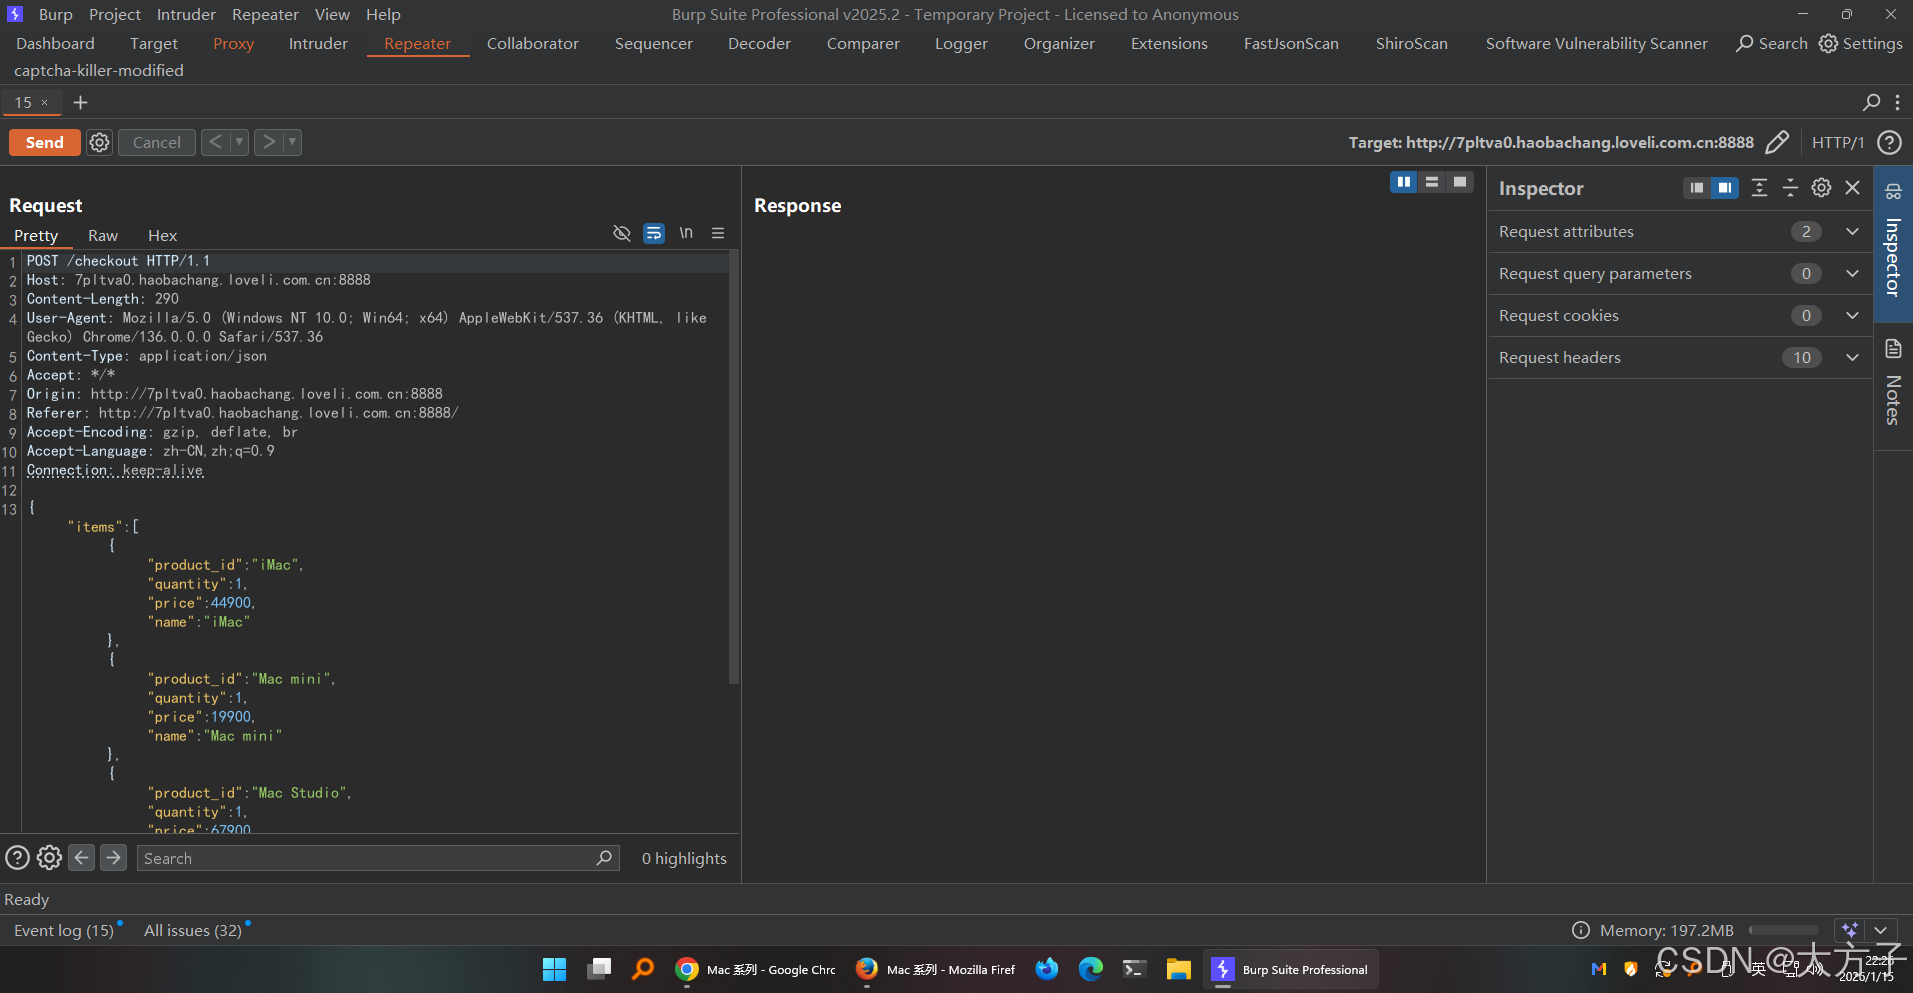Screen dimensions: 1913x993
Task: Go to the previous request in history
Action: (x=215, y=142)
